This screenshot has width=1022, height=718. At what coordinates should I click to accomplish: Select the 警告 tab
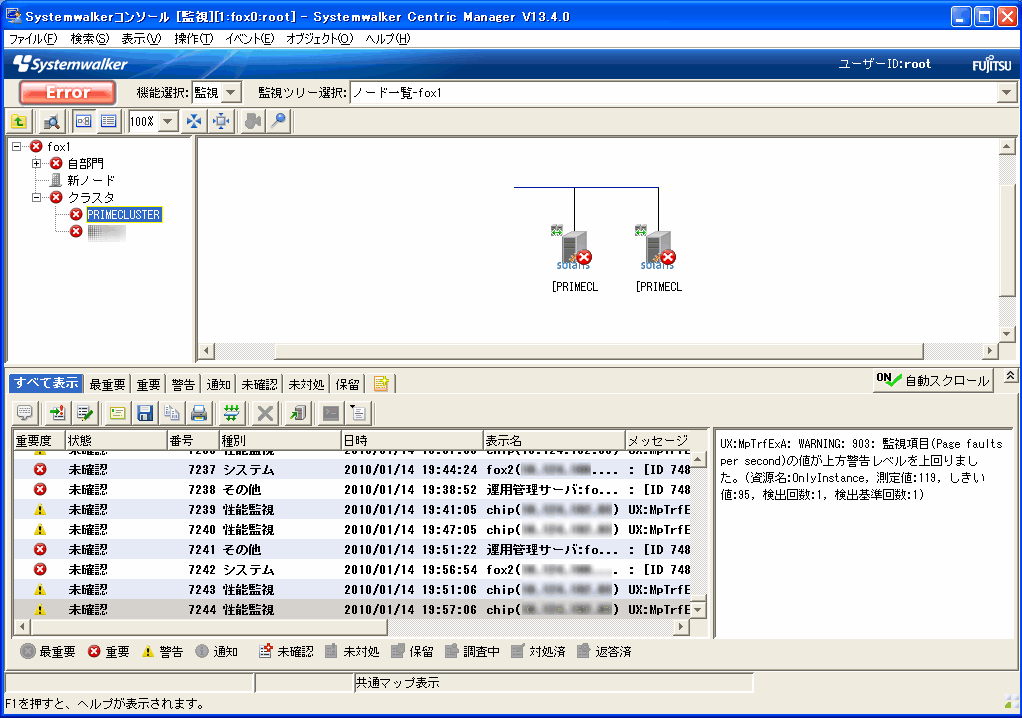pos(183,384)
